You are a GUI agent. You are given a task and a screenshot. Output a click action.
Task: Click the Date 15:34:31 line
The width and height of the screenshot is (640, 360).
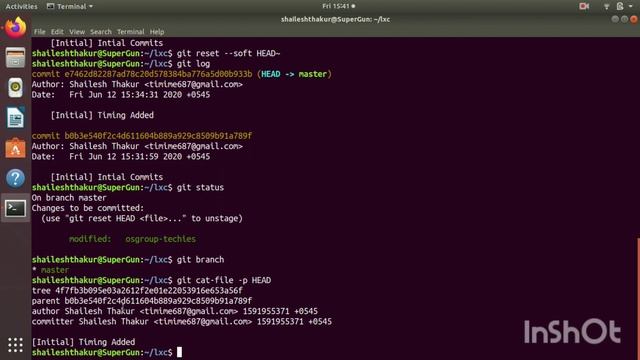pos(121,95)
